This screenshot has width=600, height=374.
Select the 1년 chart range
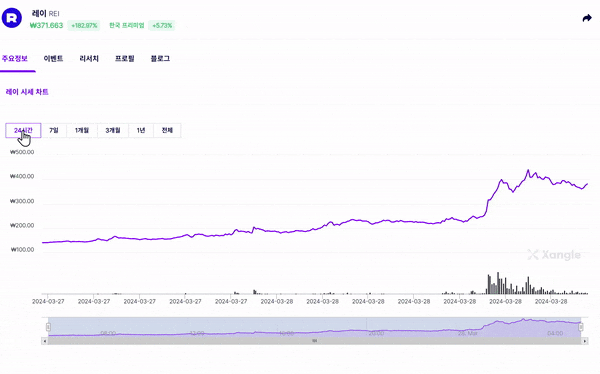(x=141, y=131)
